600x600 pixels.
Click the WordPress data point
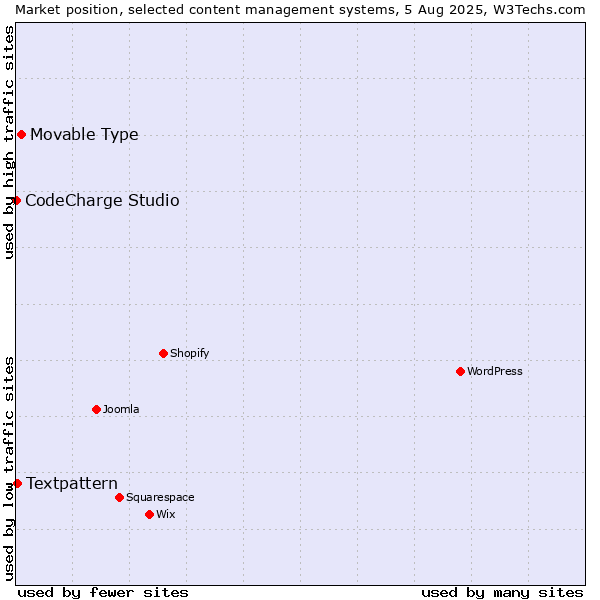pos(460,372)
